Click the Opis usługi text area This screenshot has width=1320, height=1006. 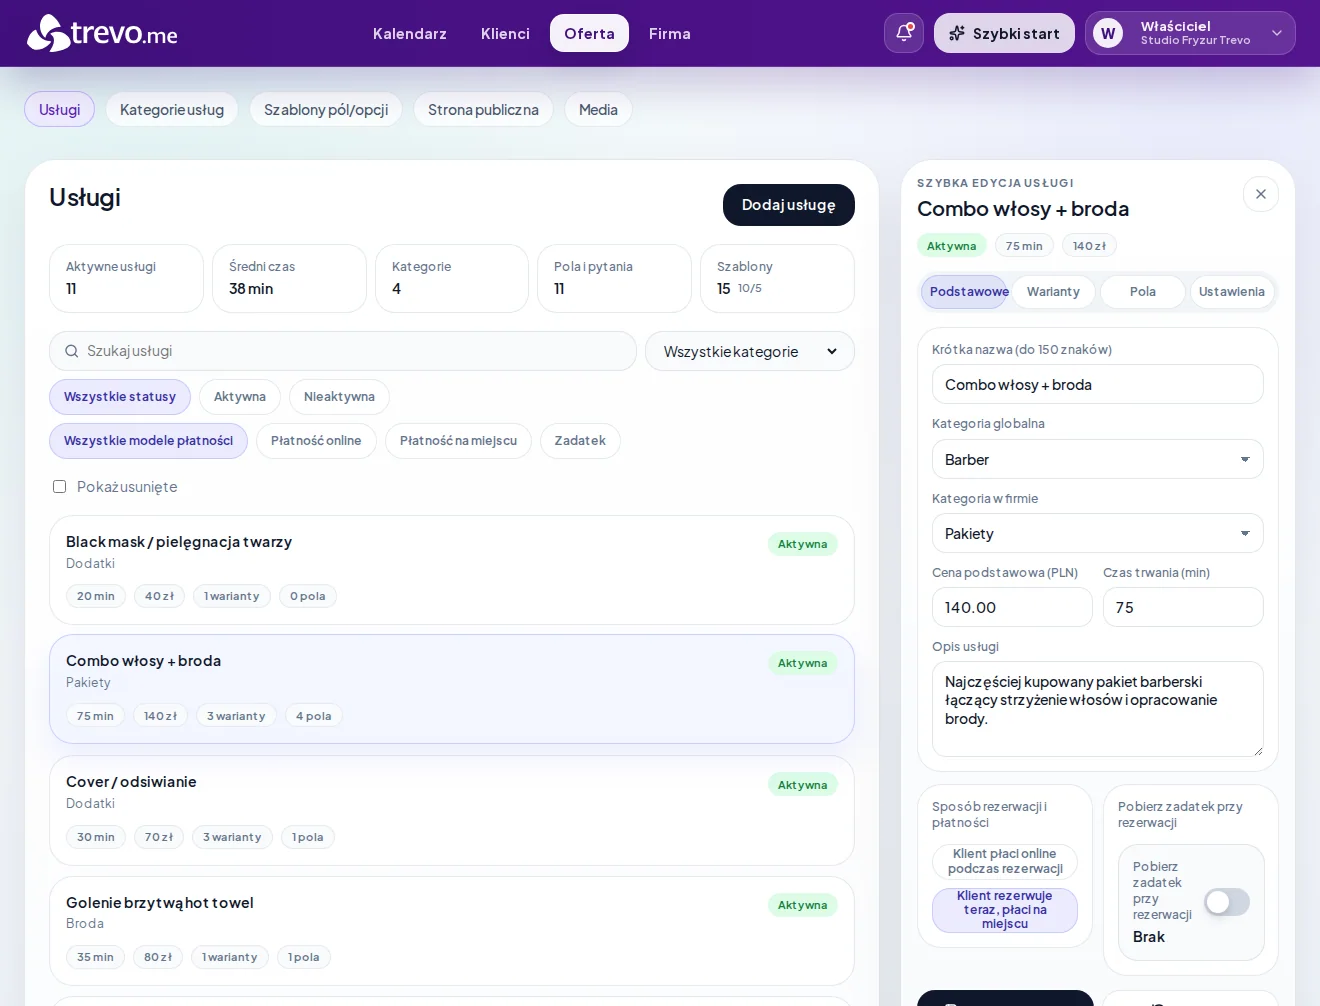pyautogui.click(x=1098, y=709)
